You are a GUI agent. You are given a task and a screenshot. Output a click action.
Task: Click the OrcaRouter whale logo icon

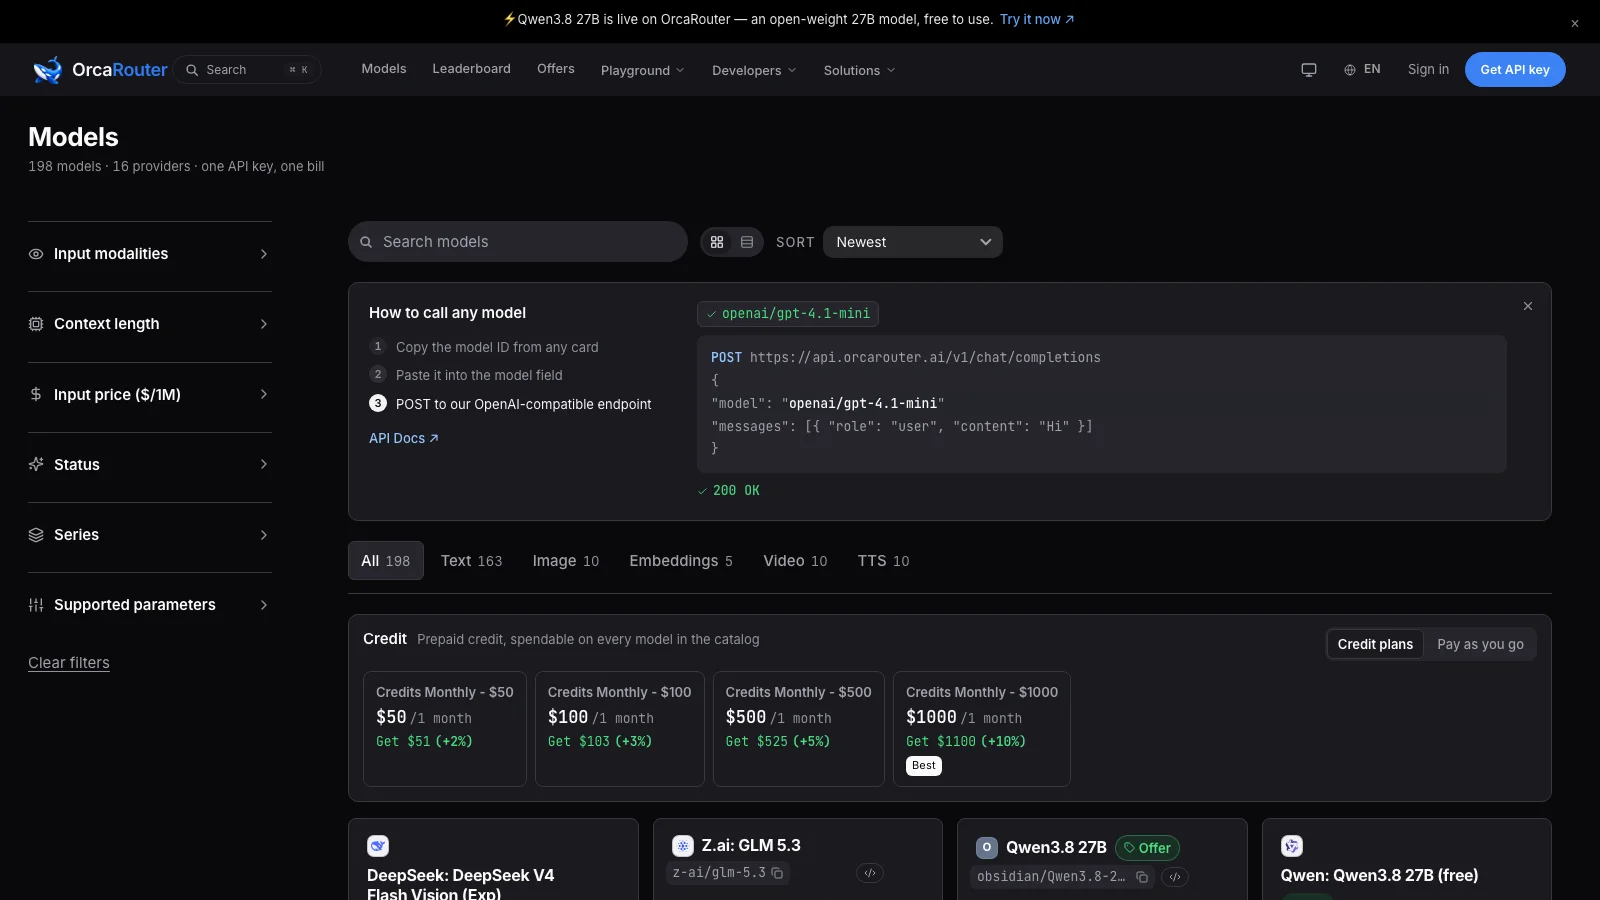[47, 70]
